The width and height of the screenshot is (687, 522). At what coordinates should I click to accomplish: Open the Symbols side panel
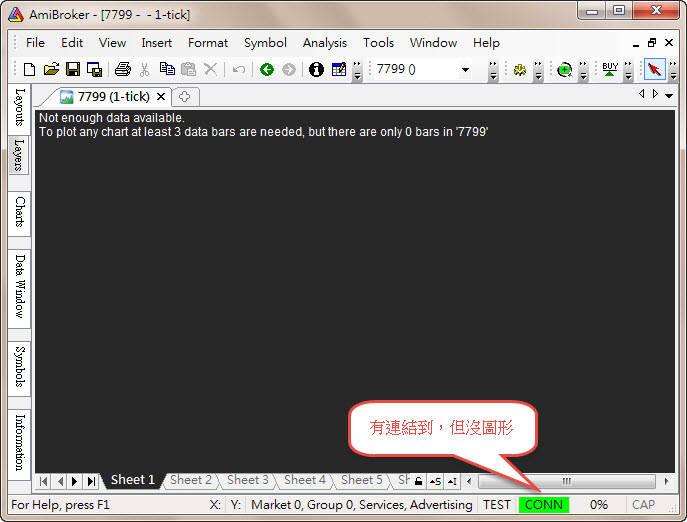19,367
